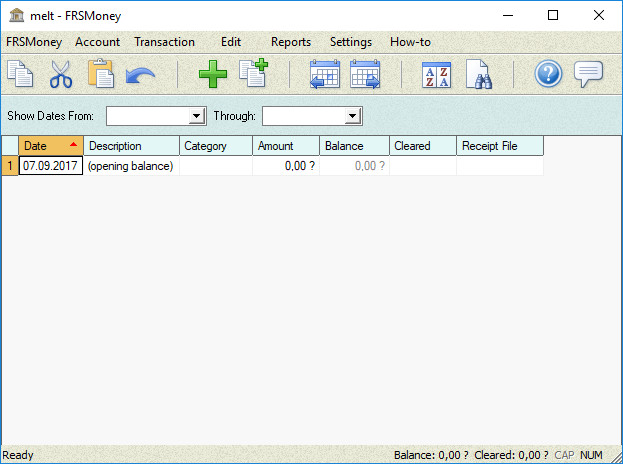Click the Cut scissors icon

coord(61,74)
